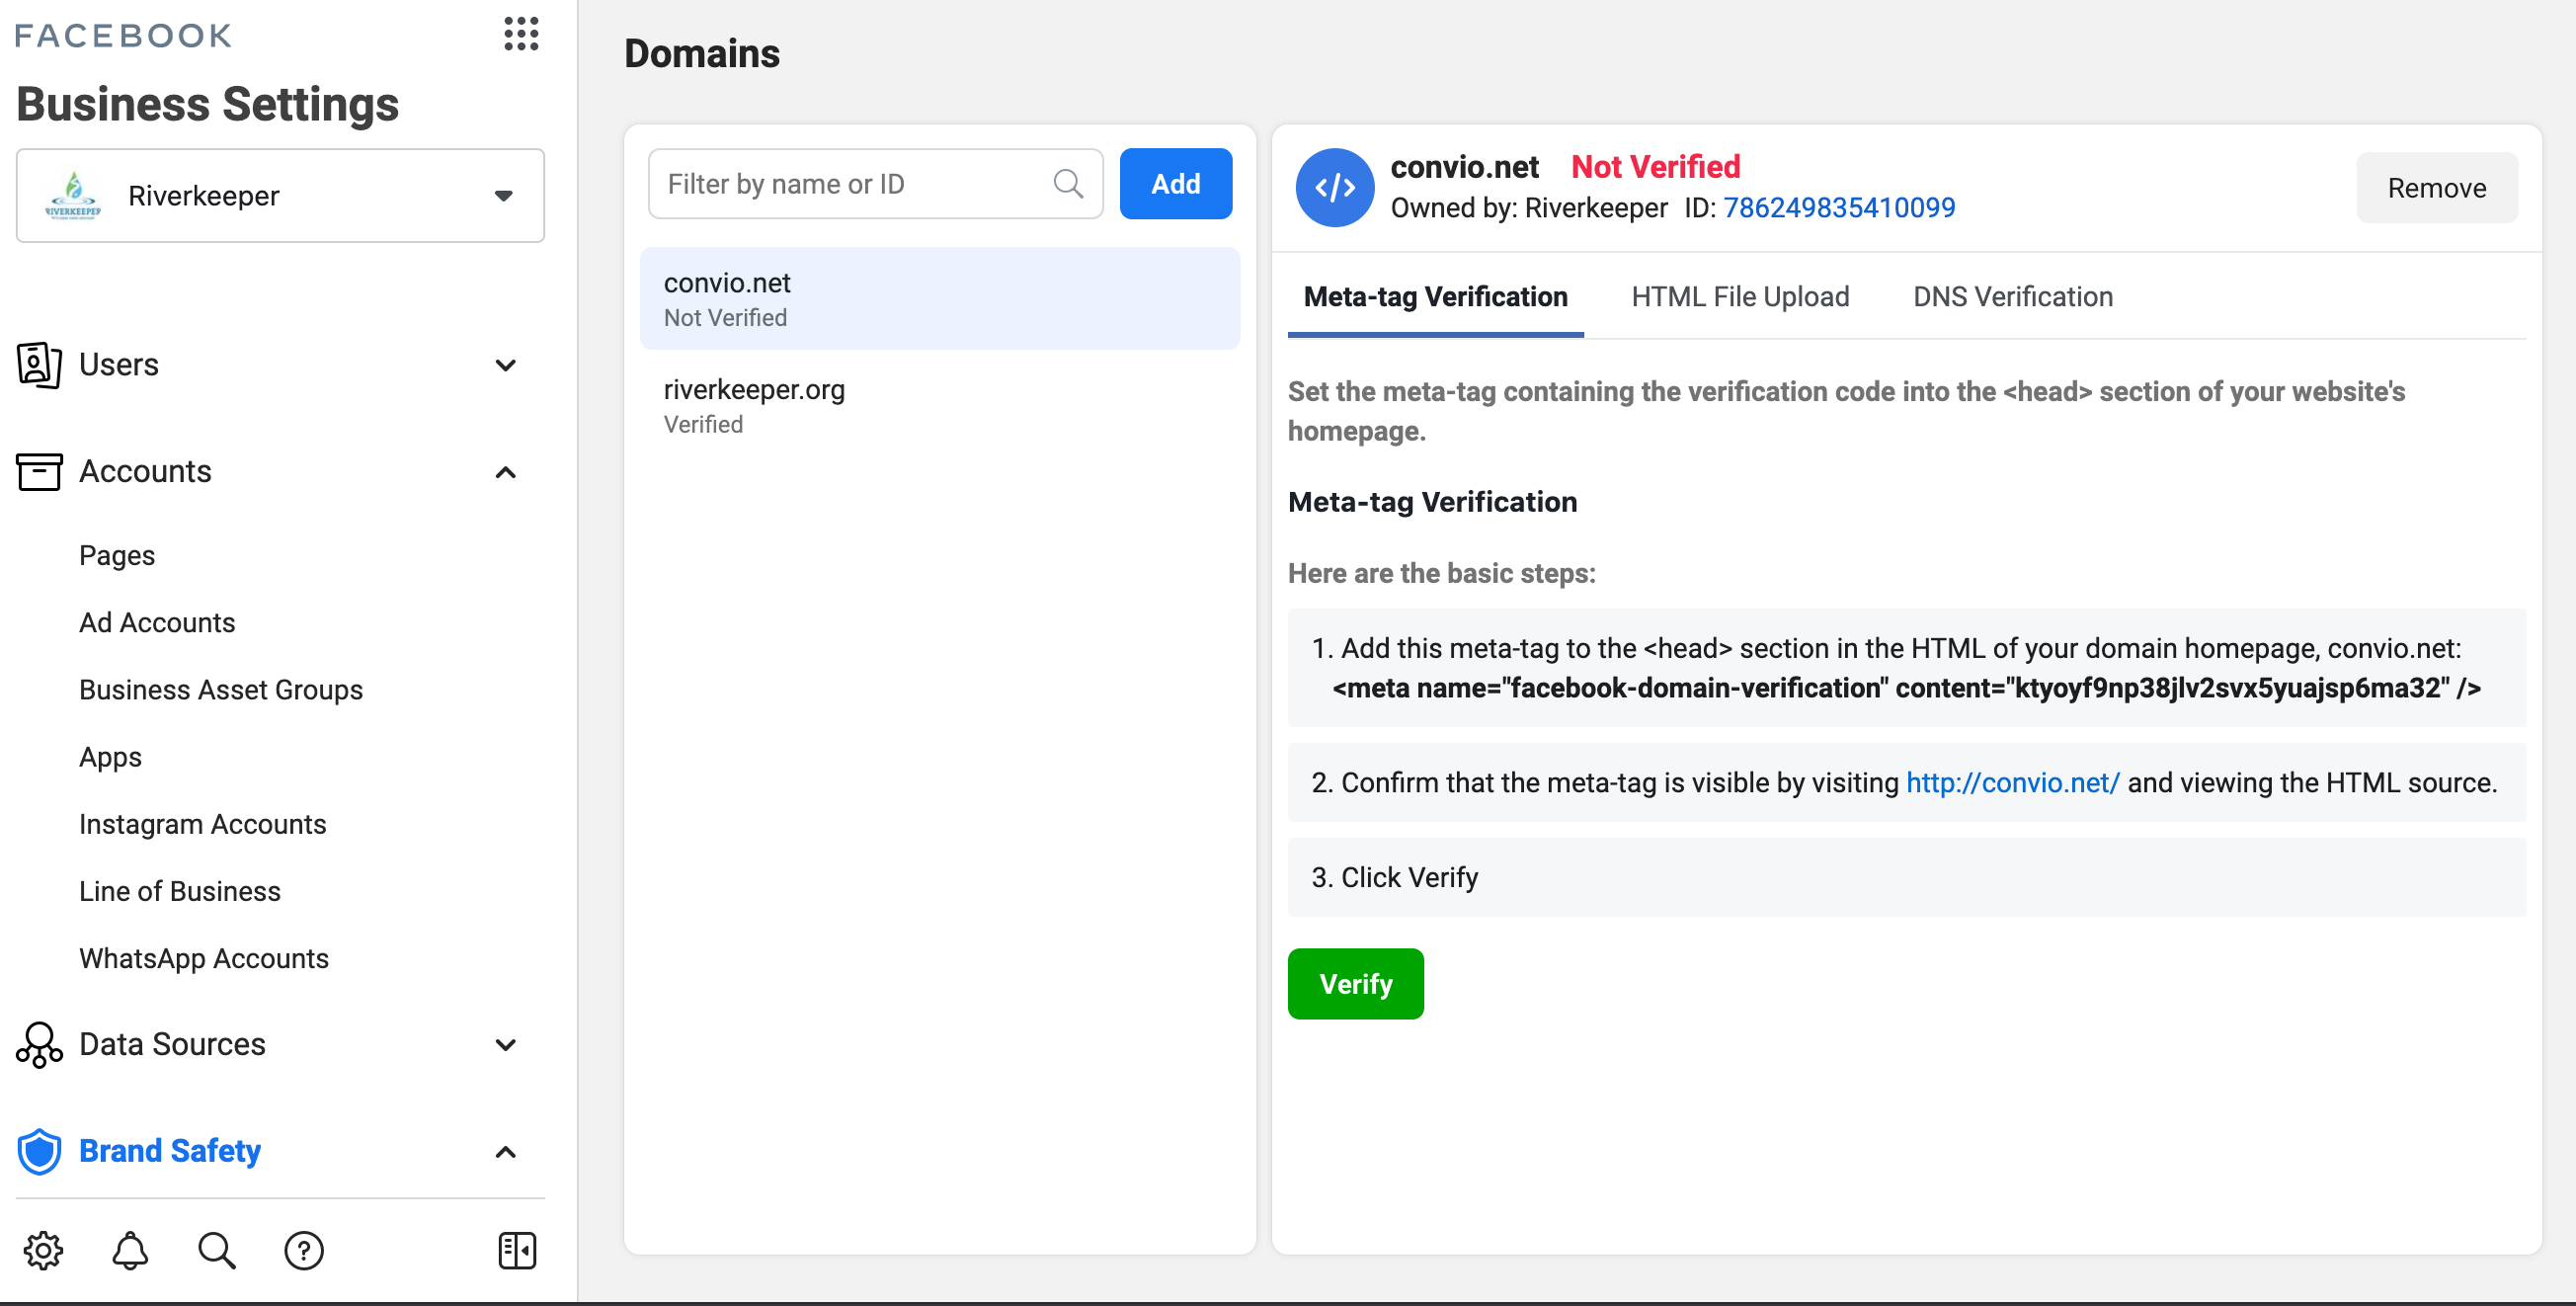Click the meta-tag code snippet text

click(1906, 689)
